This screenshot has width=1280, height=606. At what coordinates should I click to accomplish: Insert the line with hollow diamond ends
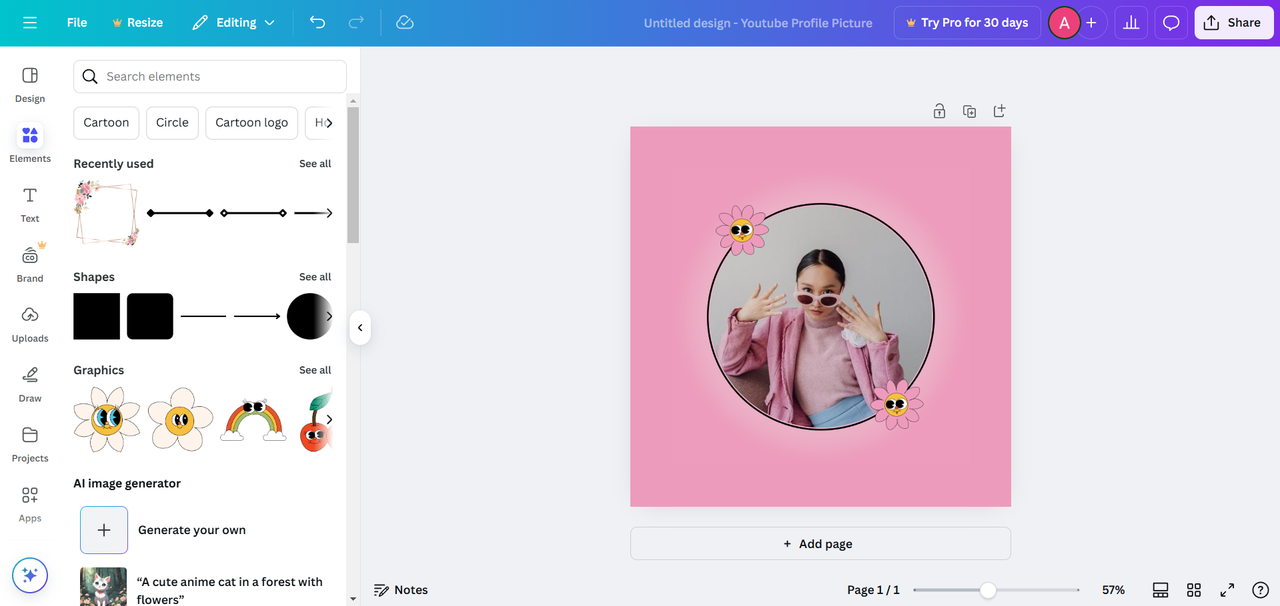tap(254, 213)
